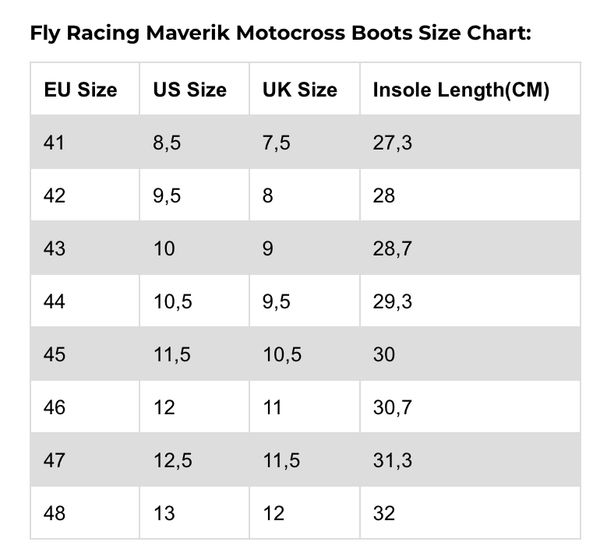Click the UK Size column header

[x=299, y=90]
